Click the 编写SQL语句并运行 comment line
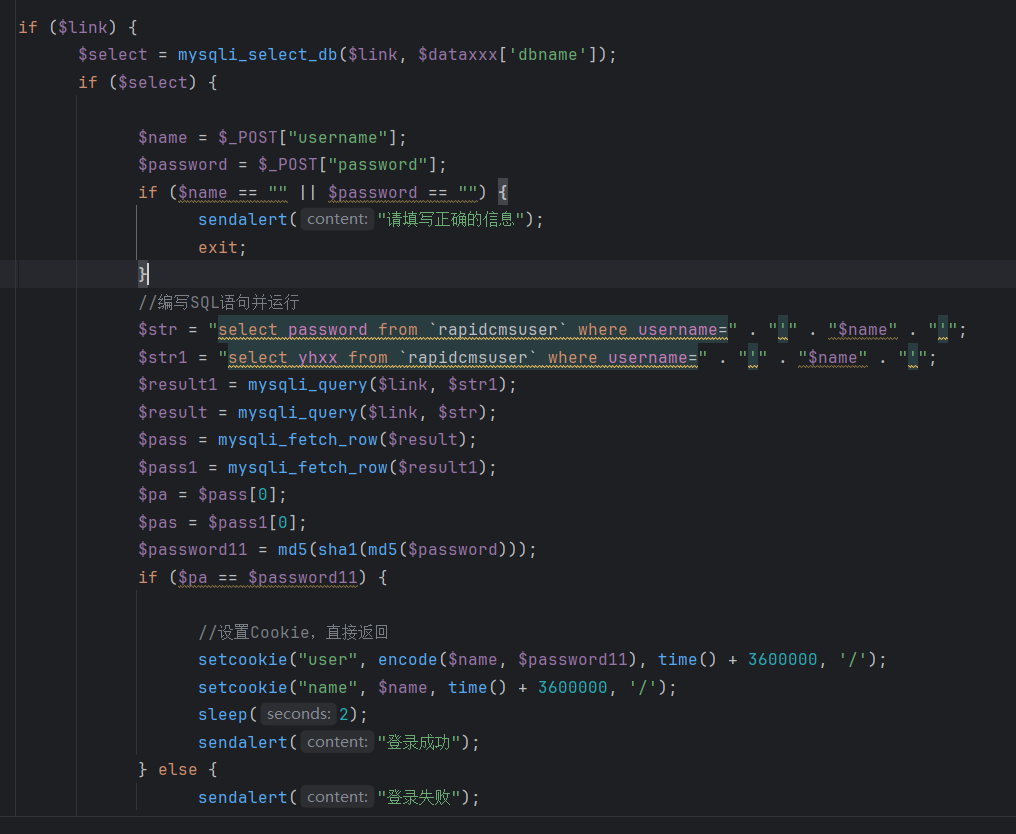 point(218,302)
